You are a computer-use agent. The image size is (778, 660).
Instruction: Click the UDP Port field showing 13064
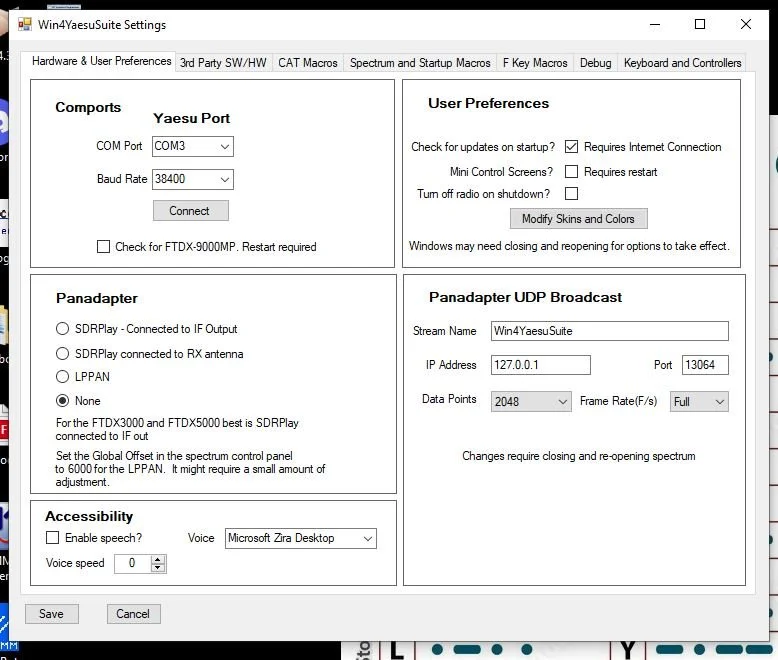click(705, 365)
